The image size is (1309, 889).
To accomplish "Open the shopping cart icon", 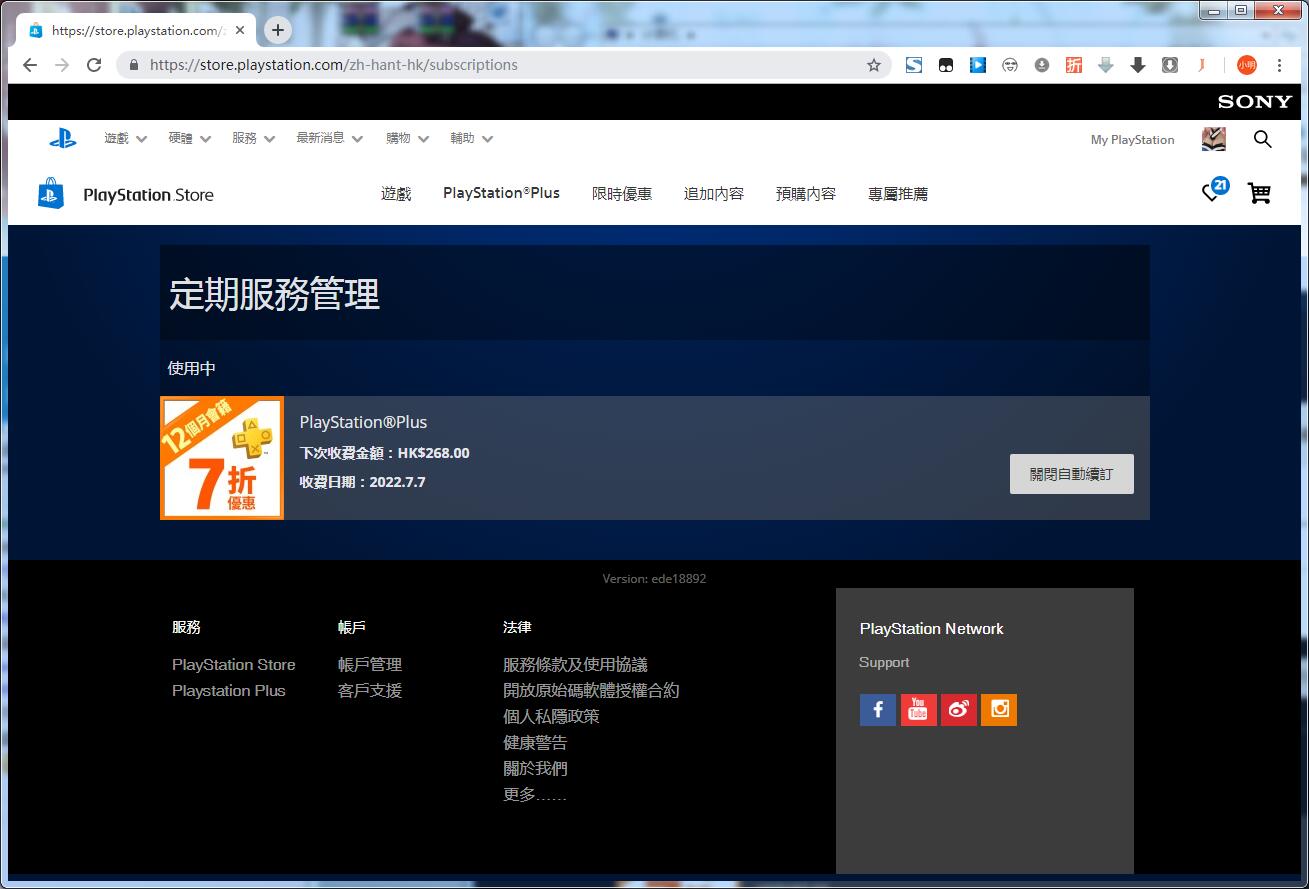I will coord(1259,193).
